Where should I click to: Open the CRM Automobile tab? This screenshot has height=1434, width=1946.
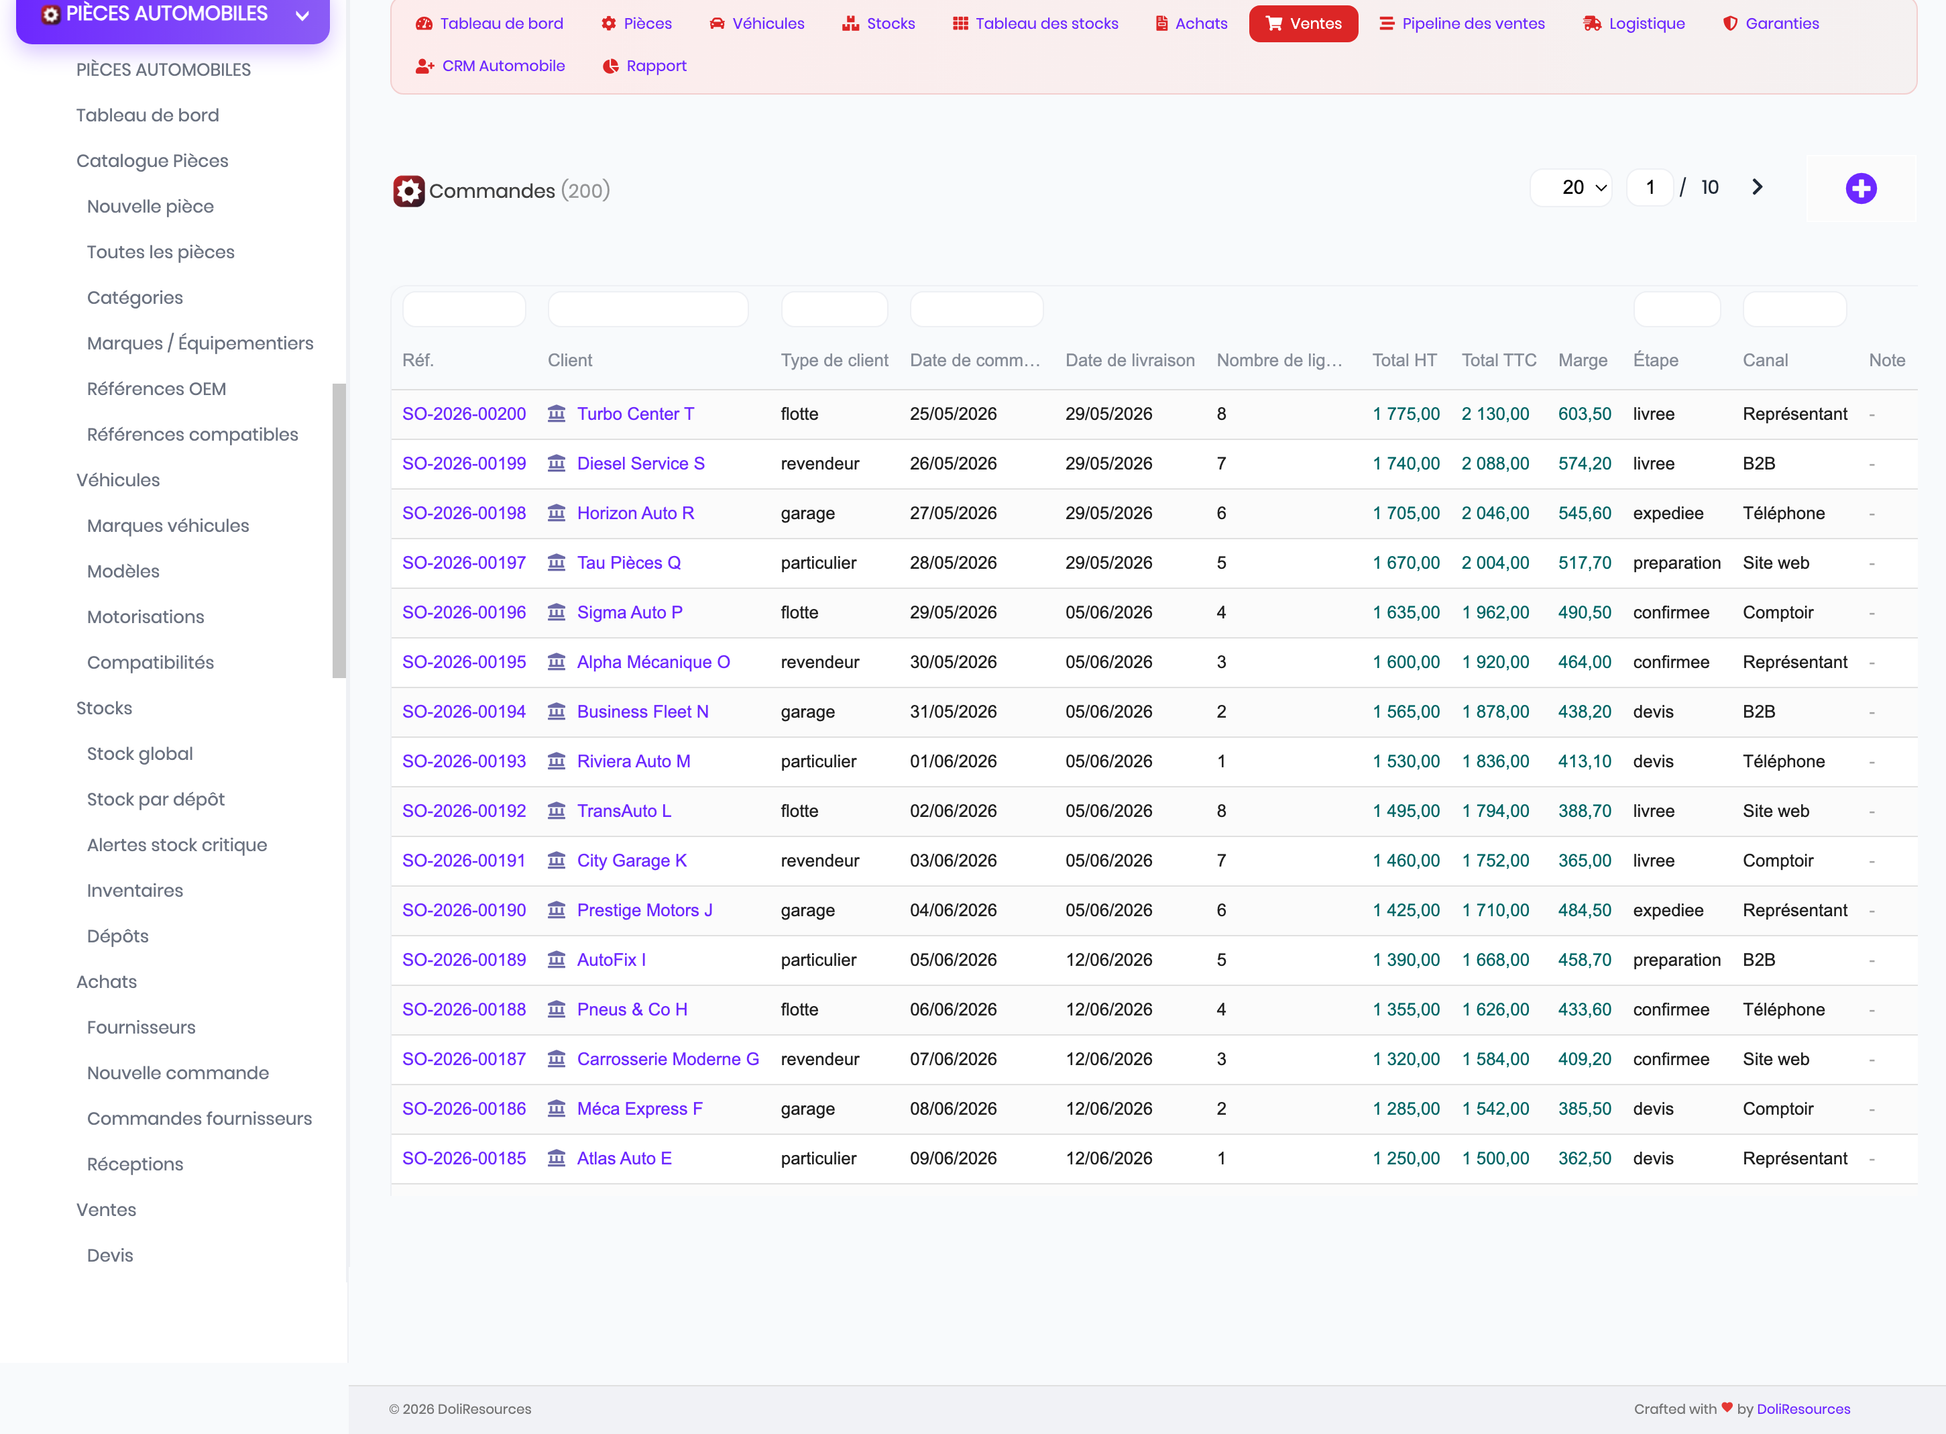click(490, 66)
